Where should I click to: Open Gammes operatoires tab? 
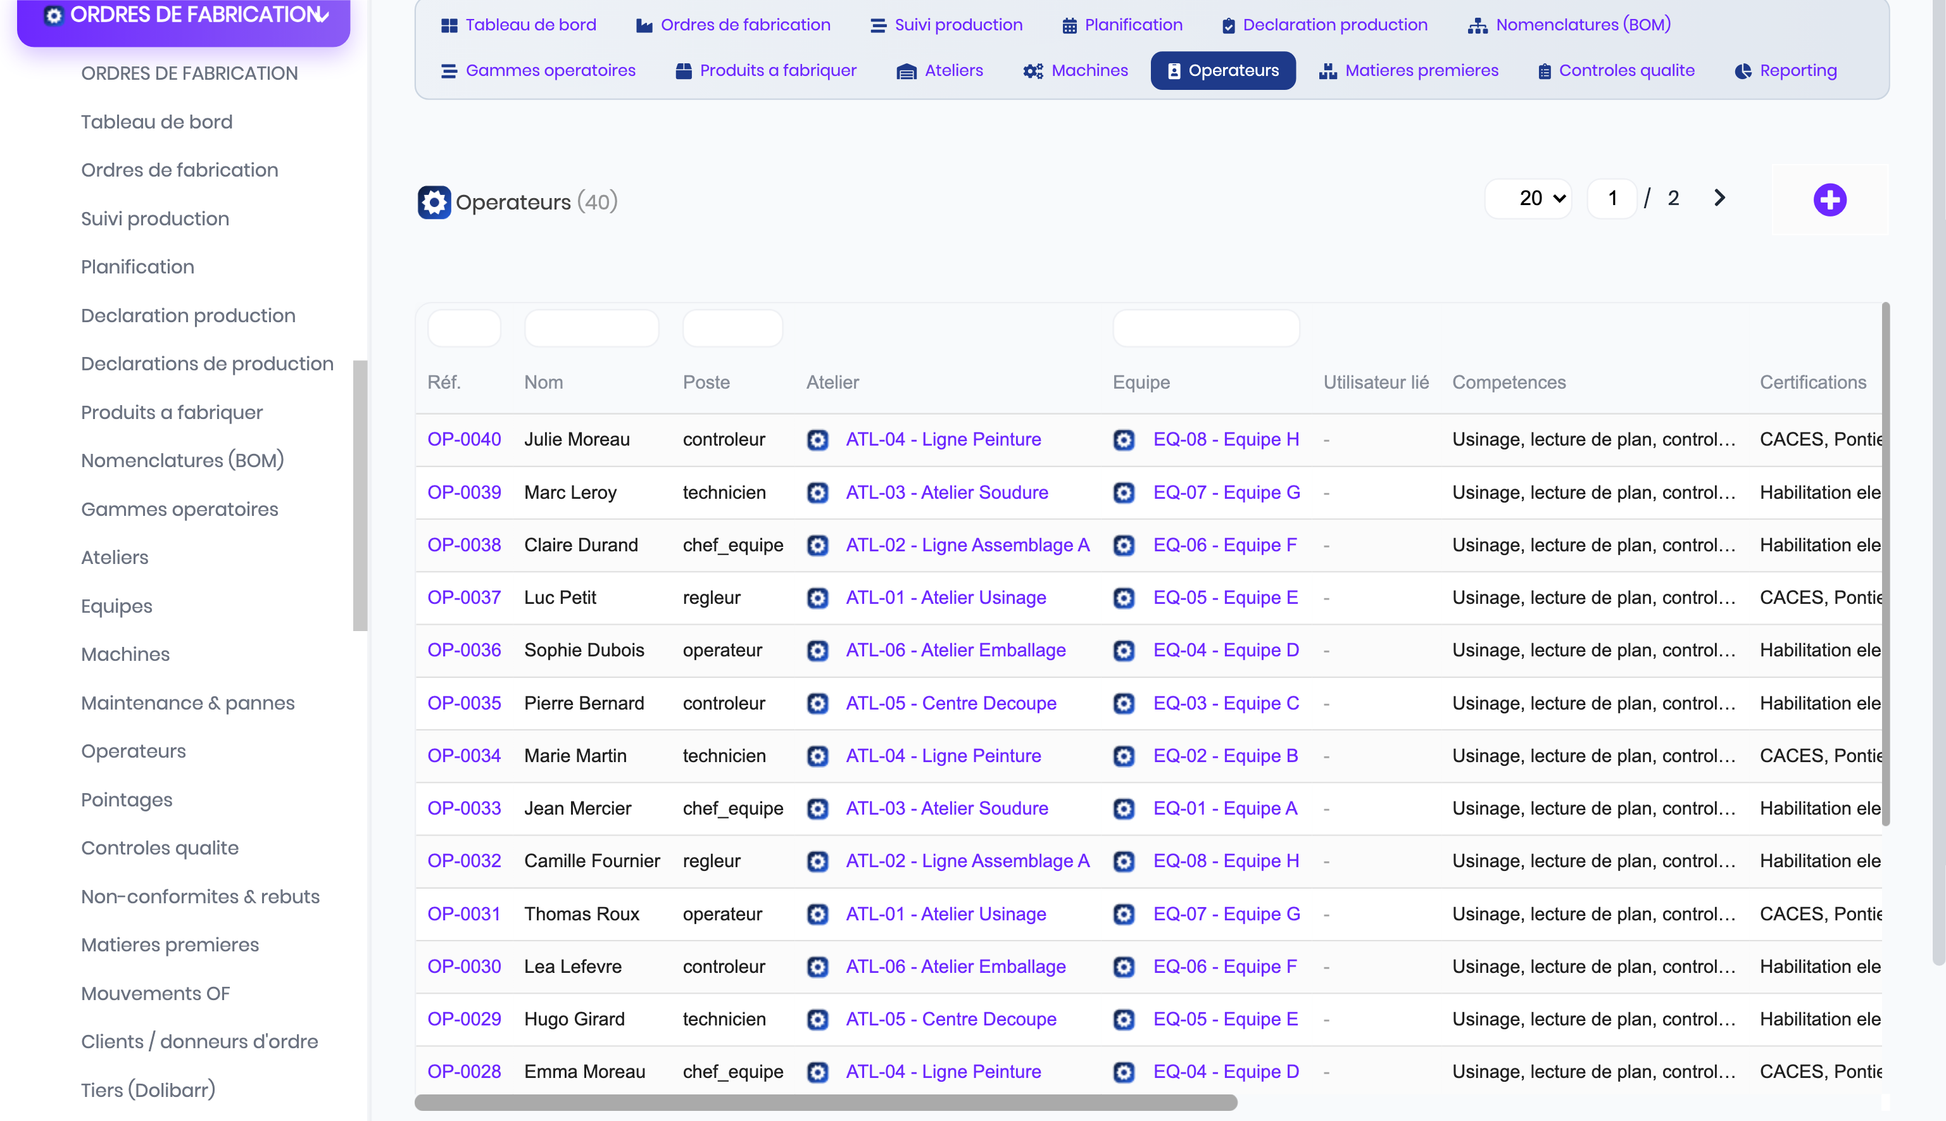tap(538, 71)
